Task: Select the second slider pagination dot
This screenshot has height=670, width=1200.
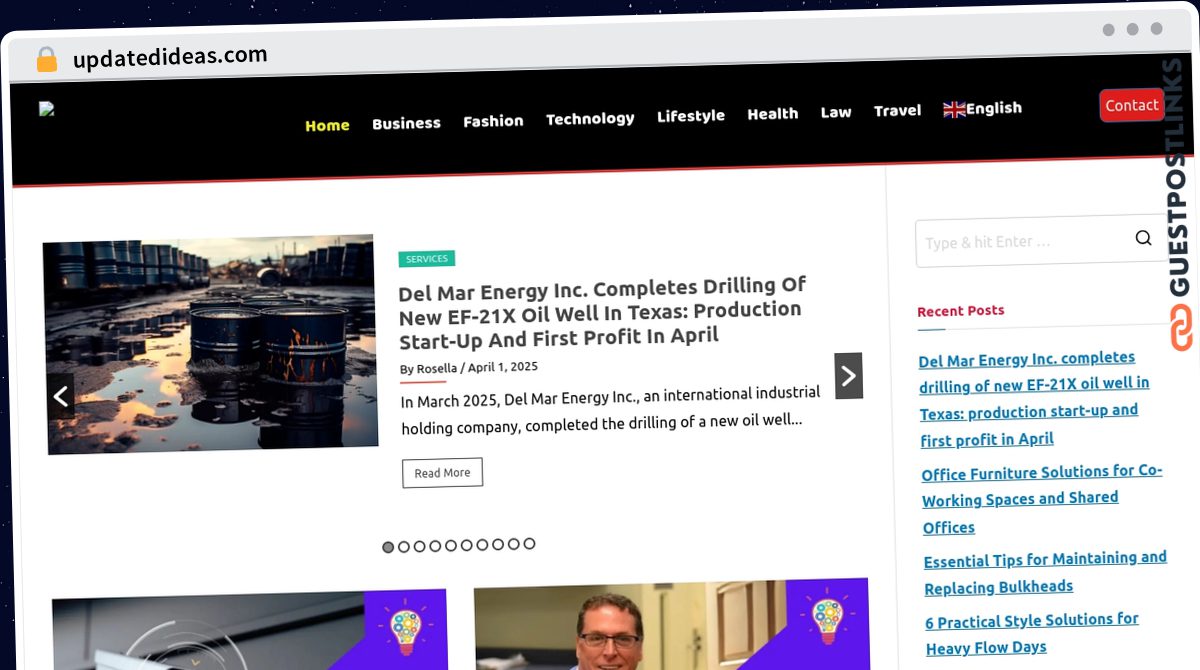Action: tap(404, 547)
